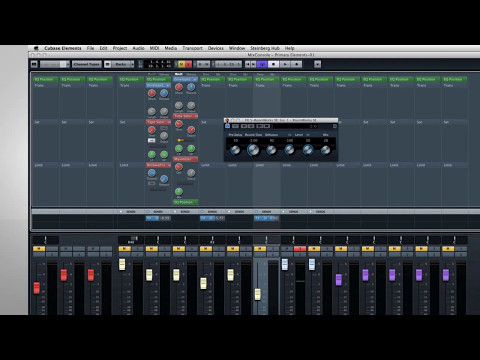Click the gray Output knob under Maximizer
This screenshot has width=480, height=360.
pyautogui.click(x=191, y=173)
